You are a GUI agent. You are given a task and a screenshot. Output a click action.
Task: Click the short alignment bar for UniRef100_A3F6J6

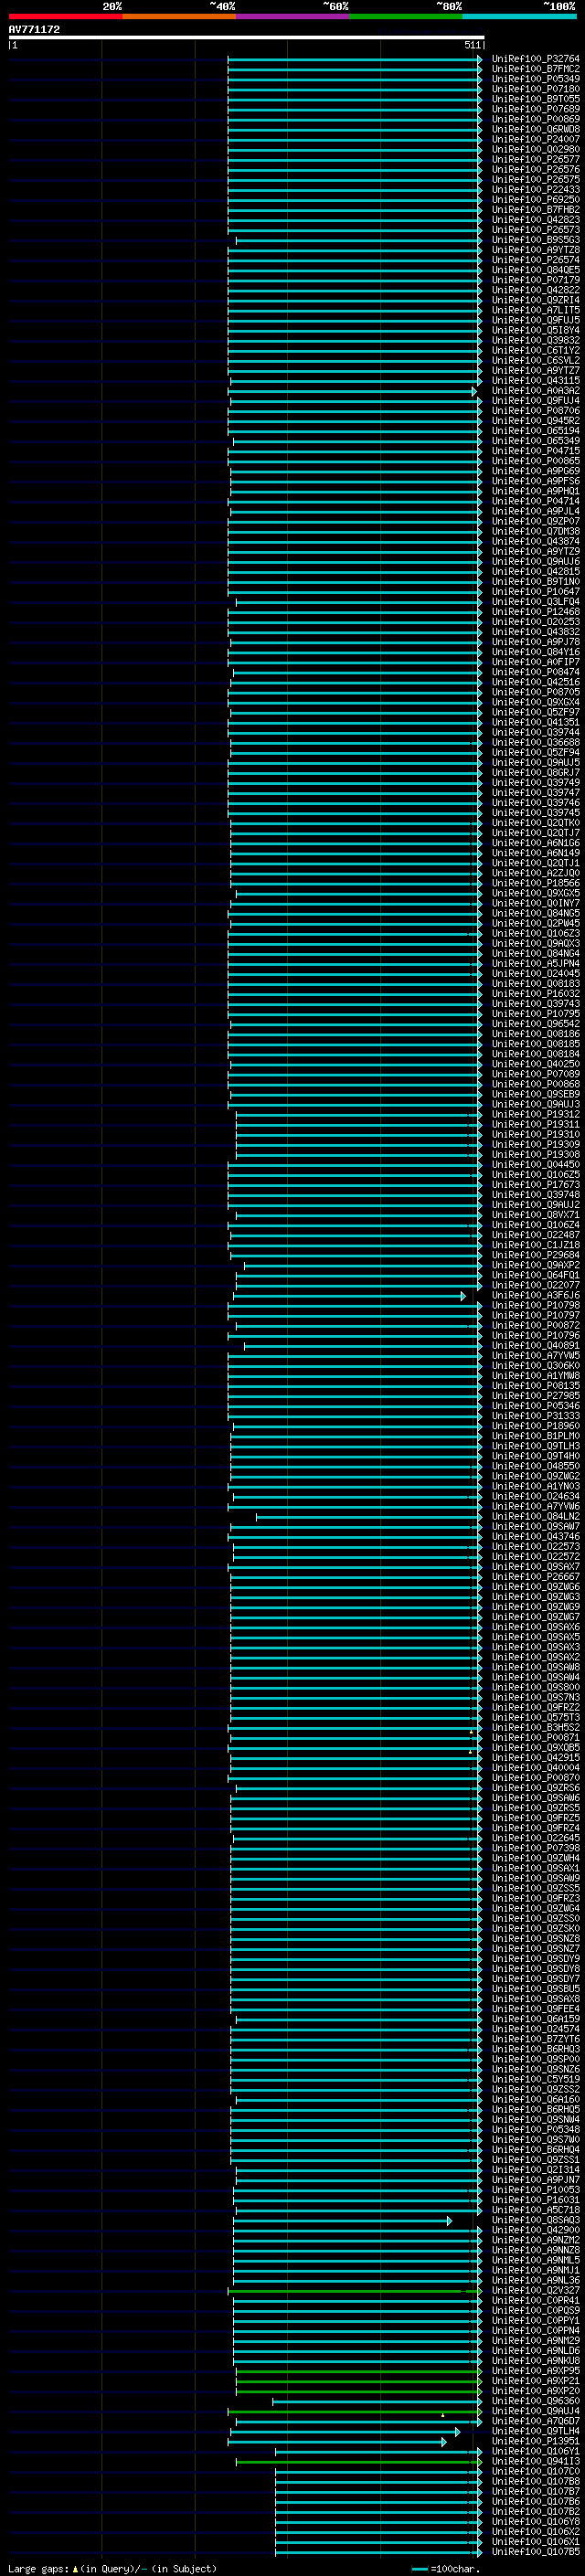pos(349,1295)
